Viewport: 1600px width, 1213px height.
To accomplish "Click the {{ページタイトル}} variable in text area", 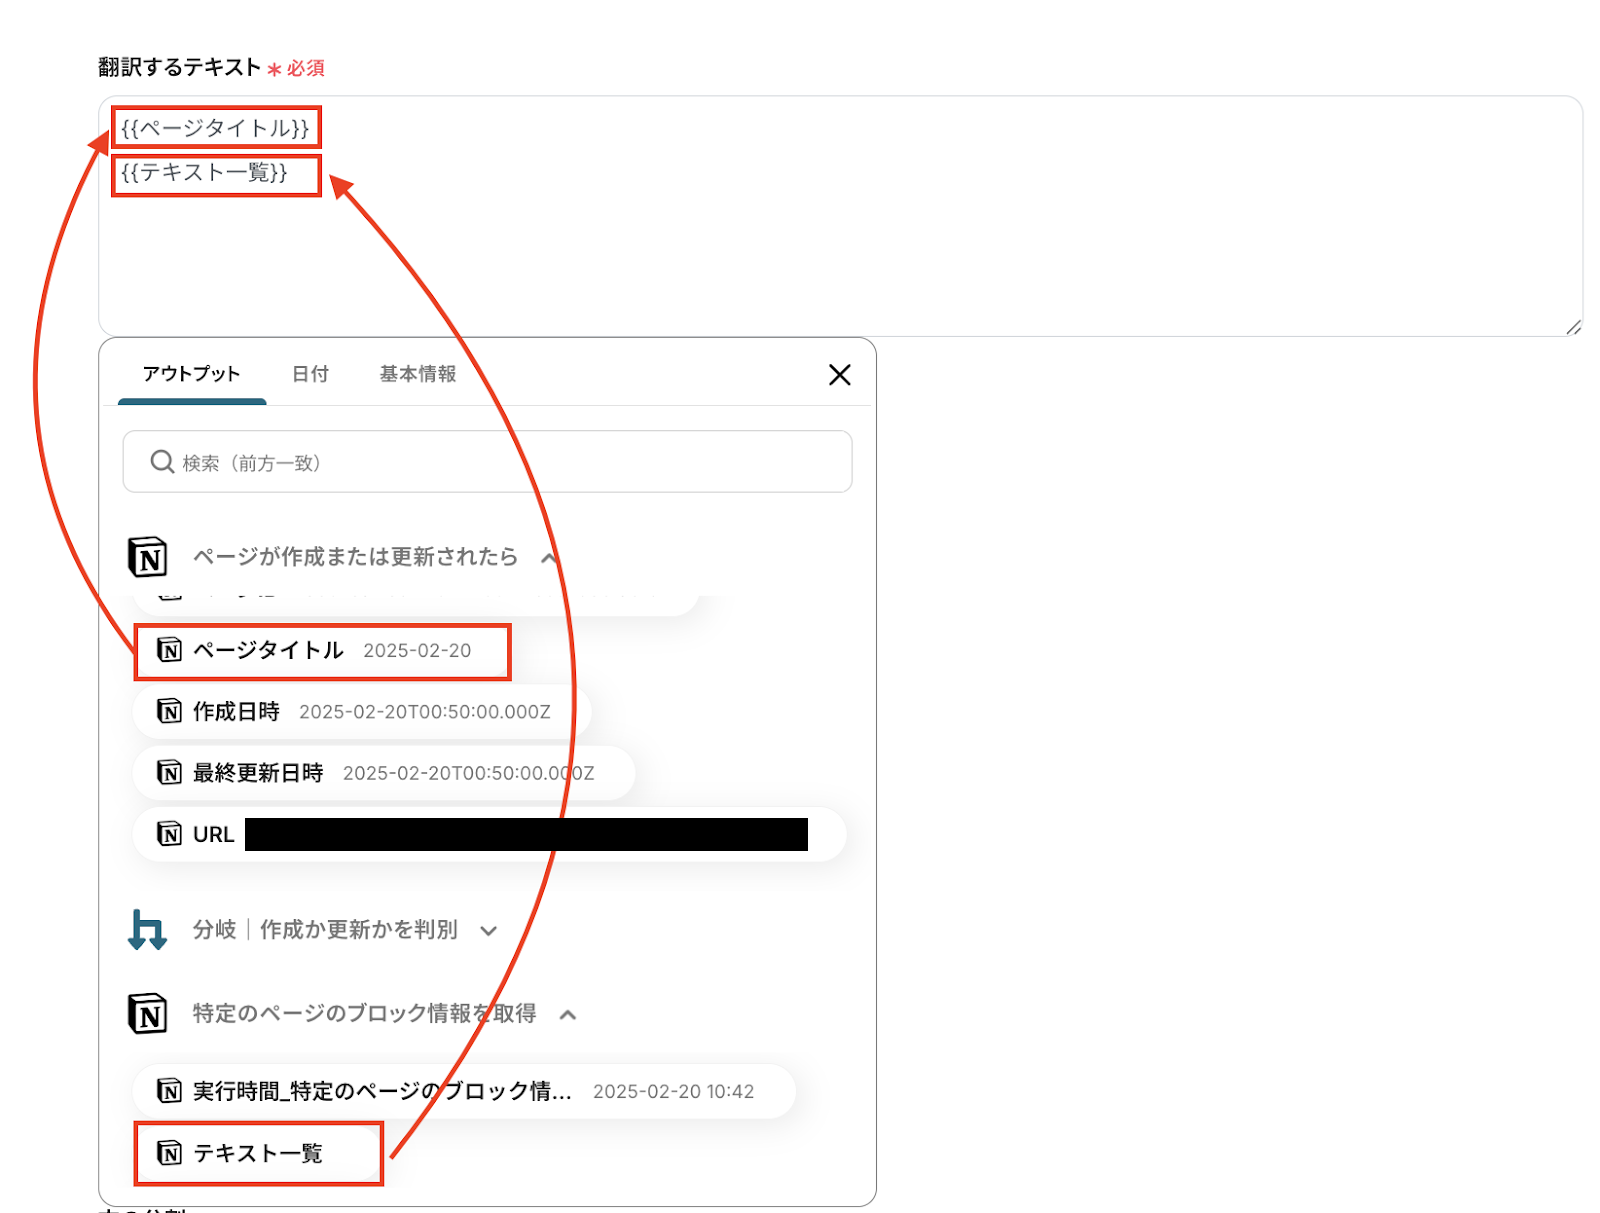I will click(x=215, y=128).
